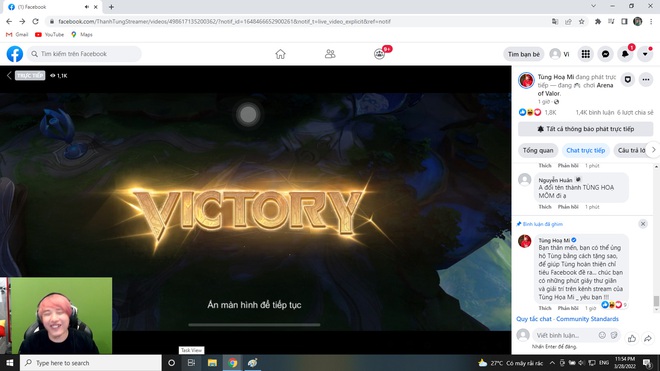Viewport: 660px width, 371px height.
Task: Open the notifications bell icon
Action: coord(625,54)
